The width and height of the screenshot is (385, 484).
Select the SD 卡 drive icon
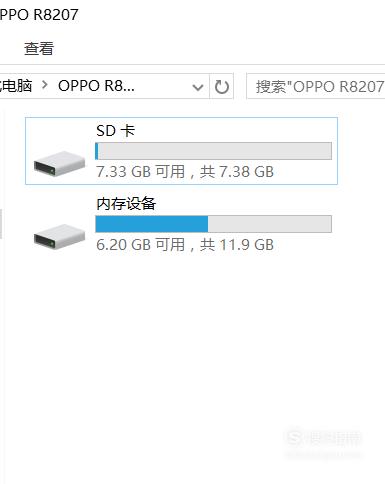point(59,163)
